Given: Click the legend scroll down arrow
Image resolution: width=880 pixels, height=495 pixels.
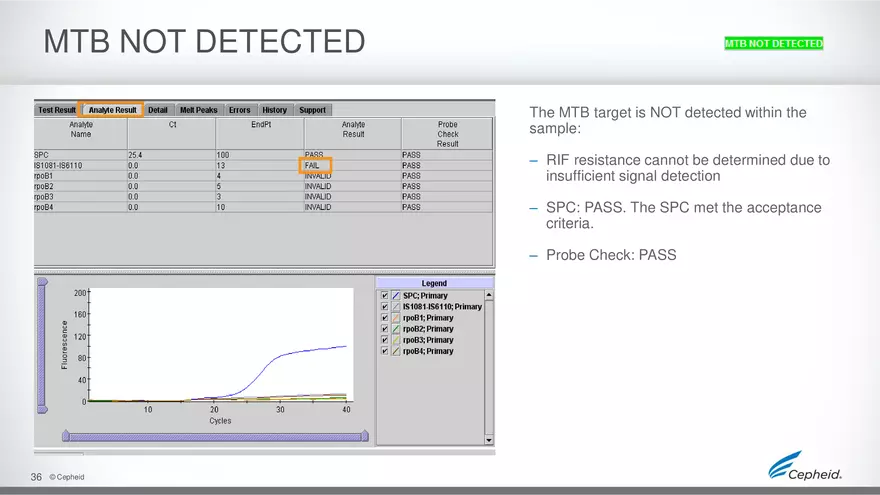Looking at the screenshot, I should (489, 439).
